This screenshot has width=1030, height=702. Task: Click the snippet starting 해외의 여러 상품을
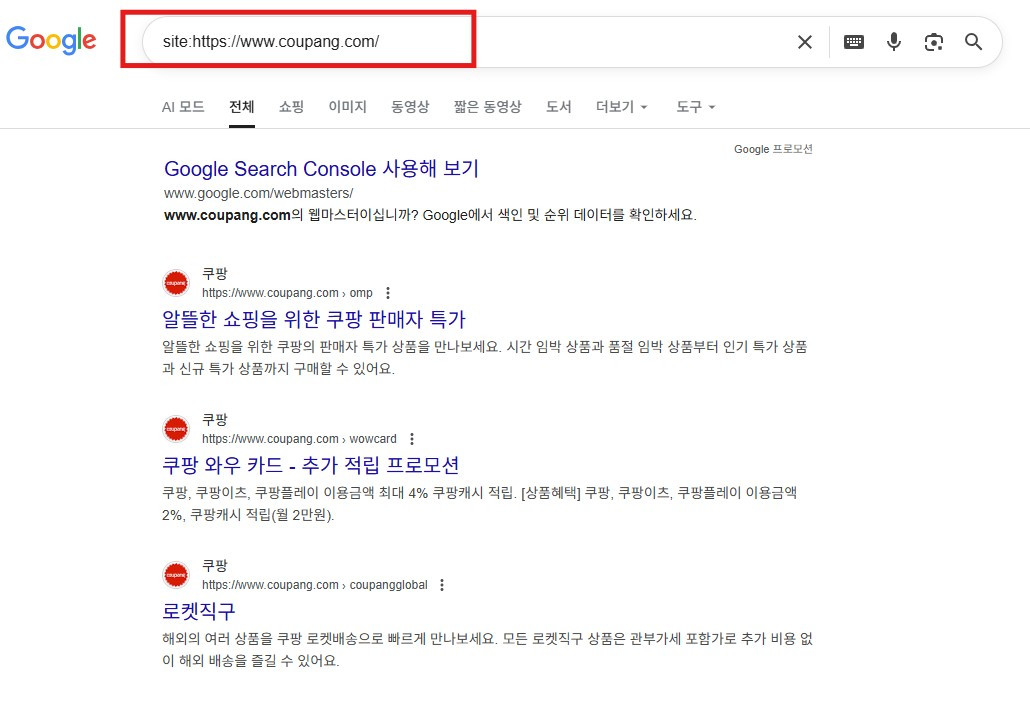pos(487,649)
